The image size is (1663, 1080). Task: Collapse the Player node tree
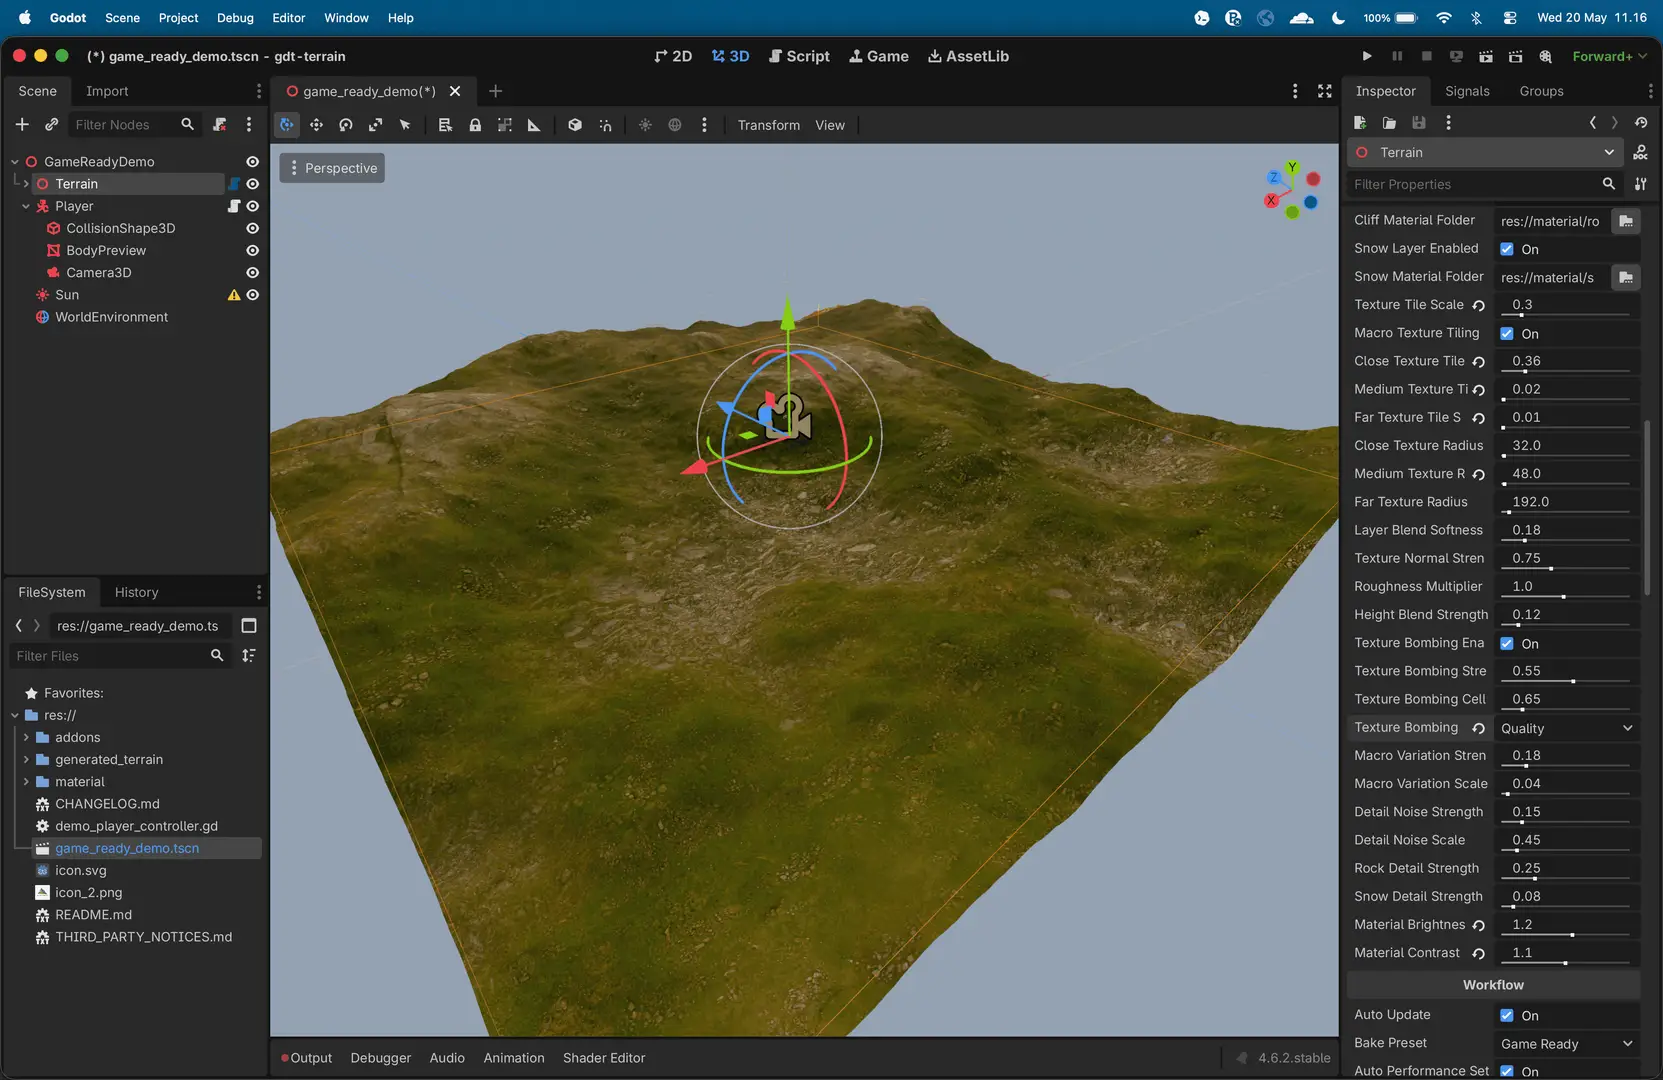(x=26, y=206)
